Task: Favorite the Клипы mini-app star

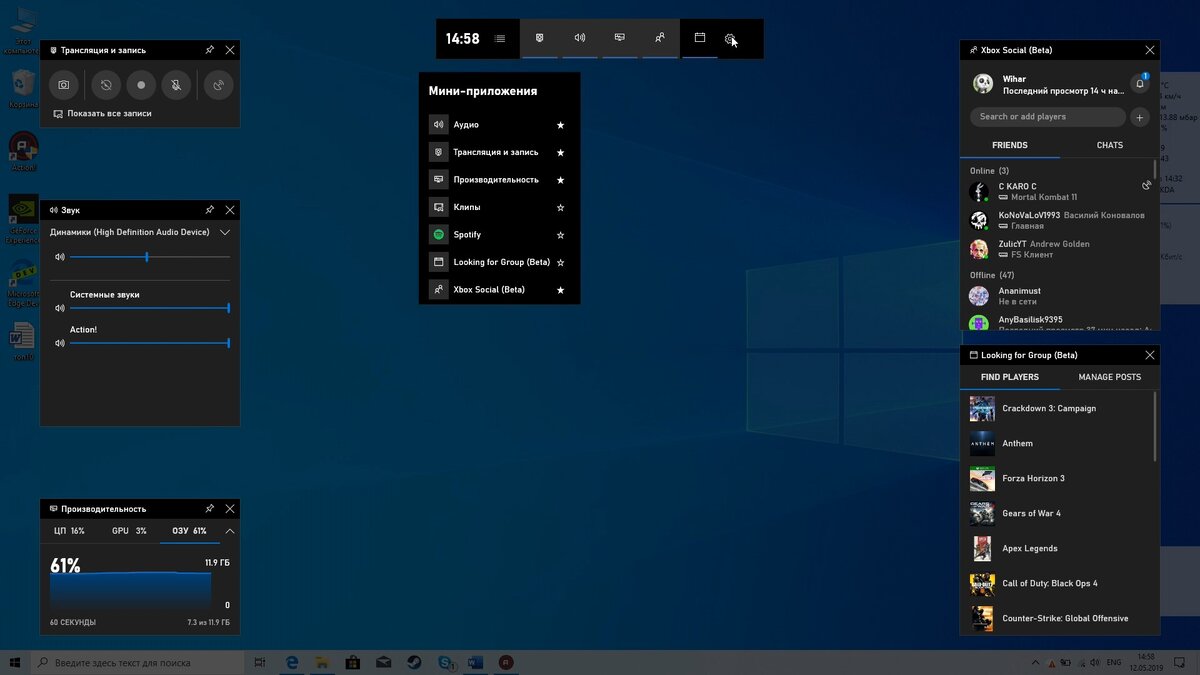Action: click(x=561, y=207)
